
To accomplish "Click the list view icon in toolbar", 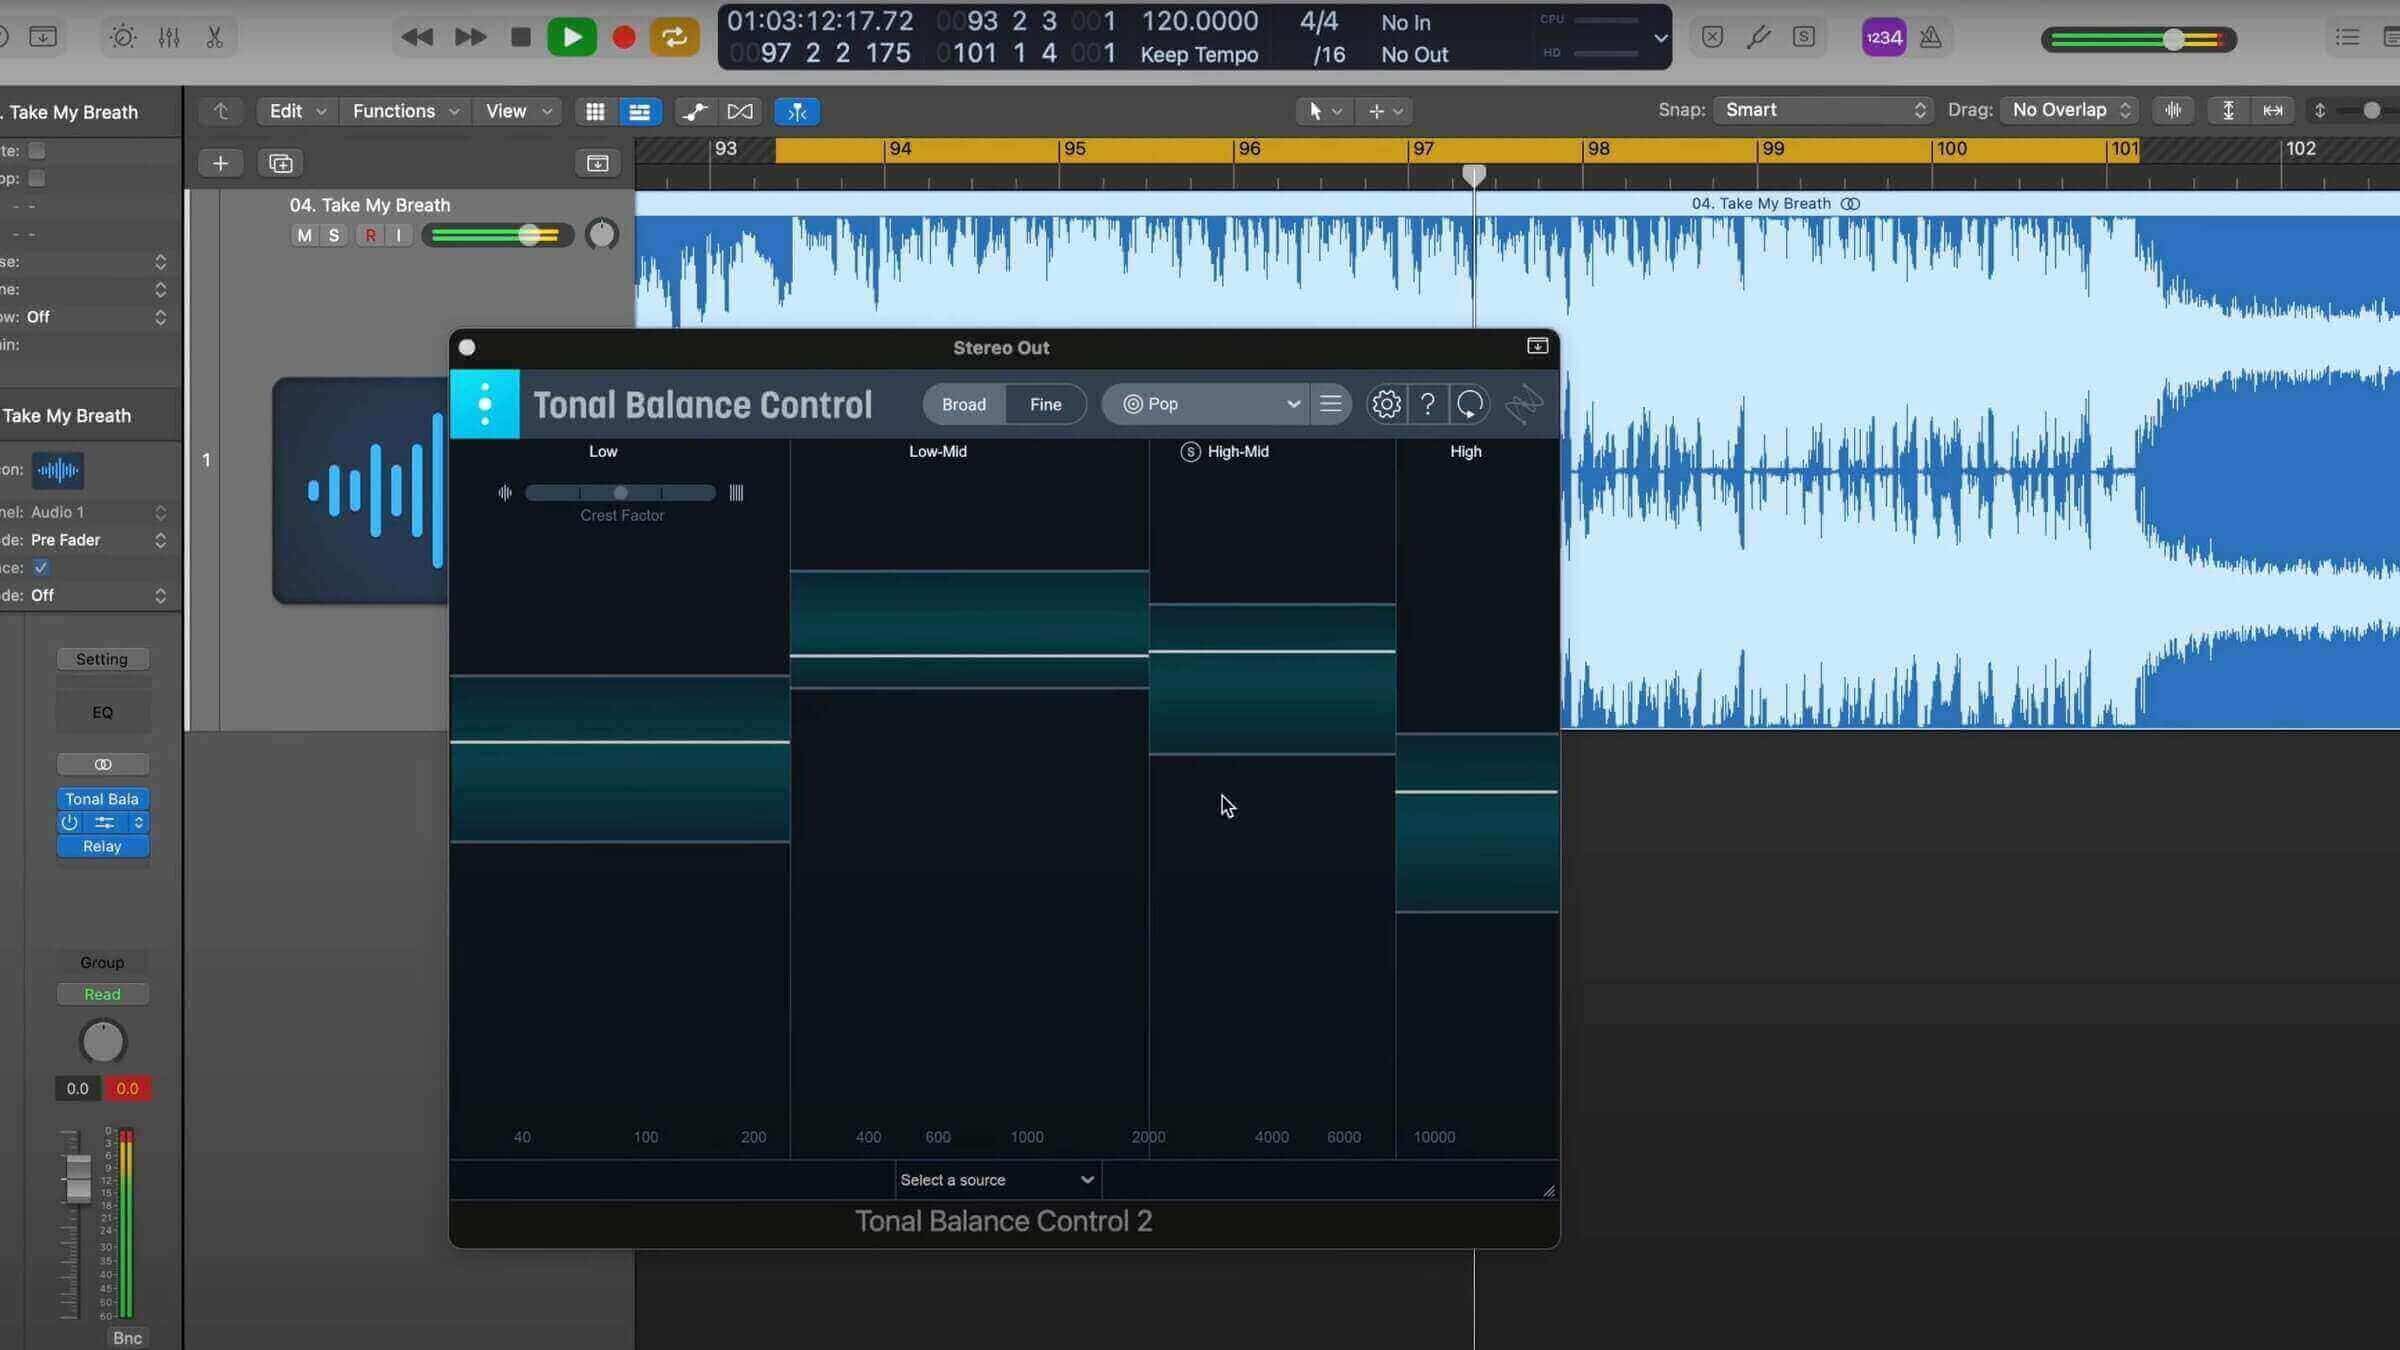I will (639, 111).
